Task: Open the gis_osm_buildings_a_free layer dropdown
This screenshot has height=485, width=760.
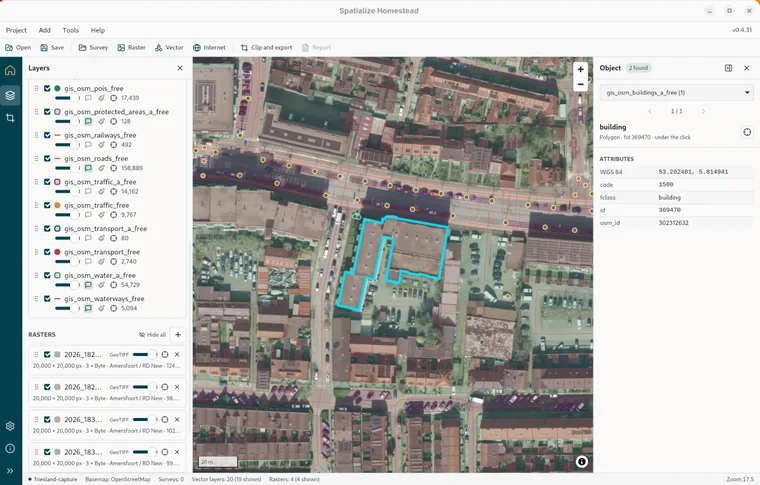Action: click(x=677, y=93)
